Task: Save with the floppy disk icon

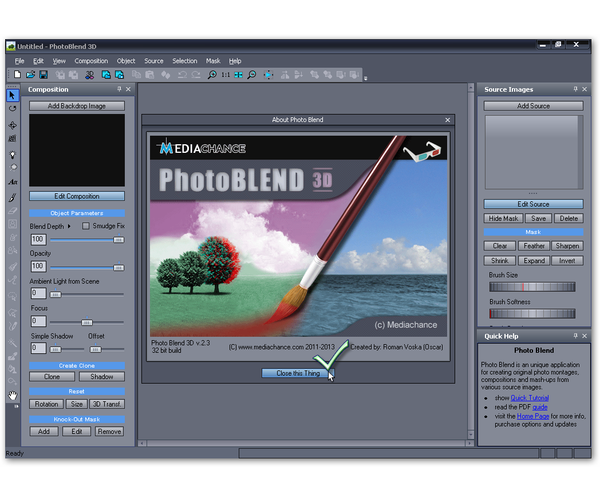Action: (44, 75)
